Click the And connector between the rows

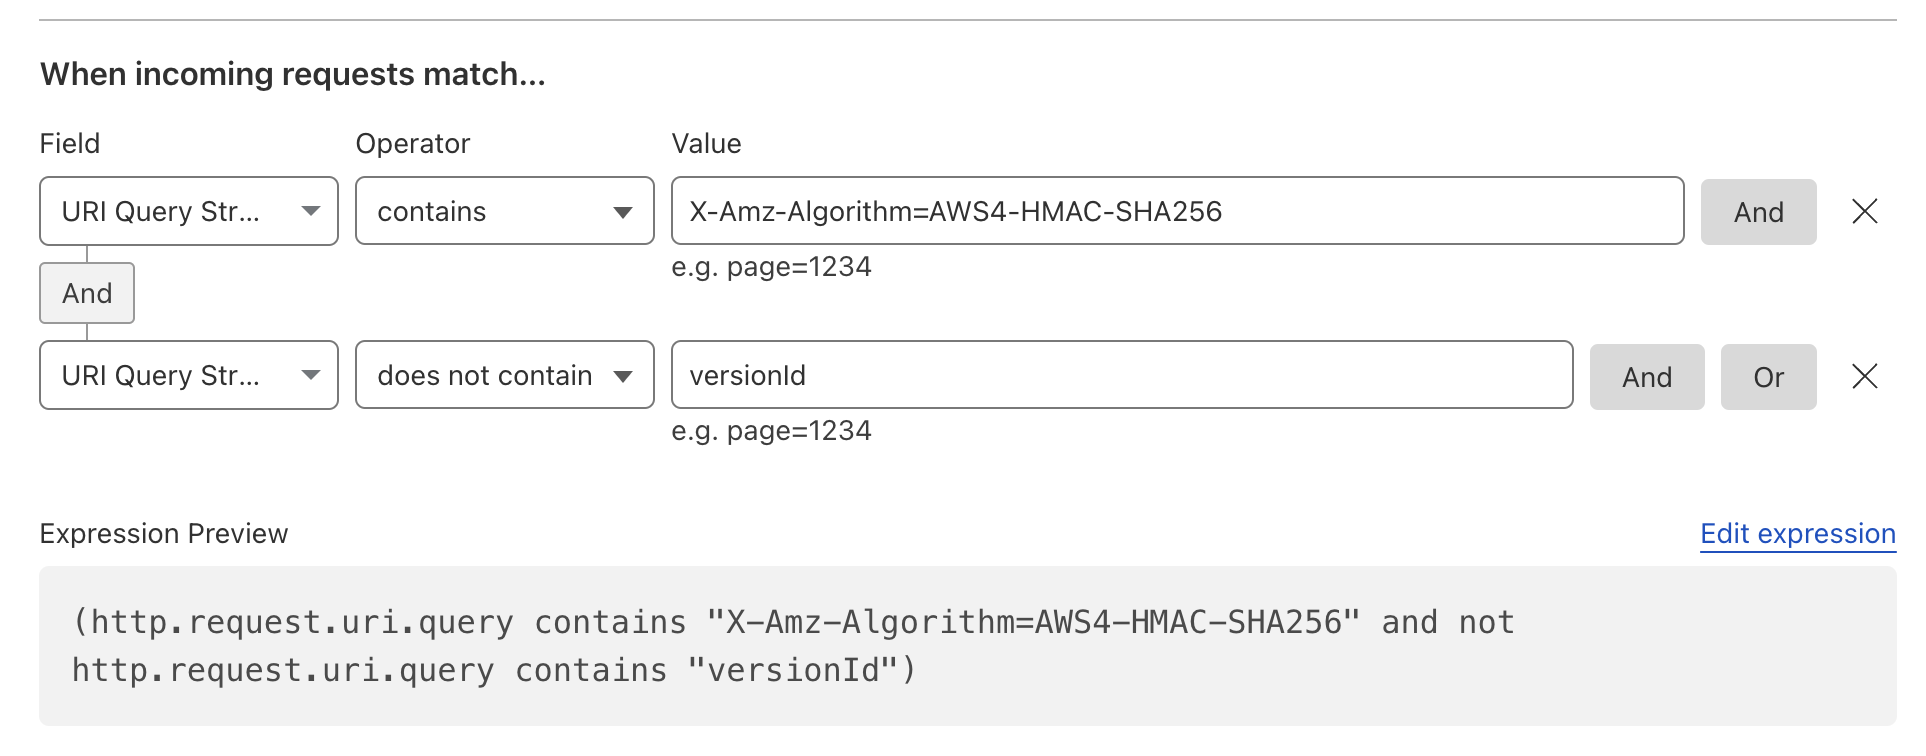[x=87, y=293]
